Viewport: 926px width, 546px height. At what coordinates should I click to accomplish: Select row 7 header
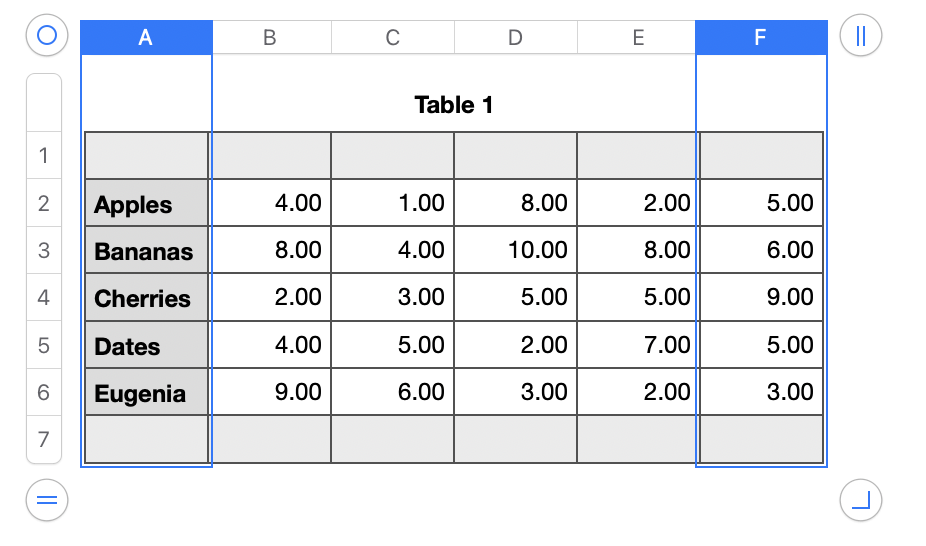coord(43,440)
